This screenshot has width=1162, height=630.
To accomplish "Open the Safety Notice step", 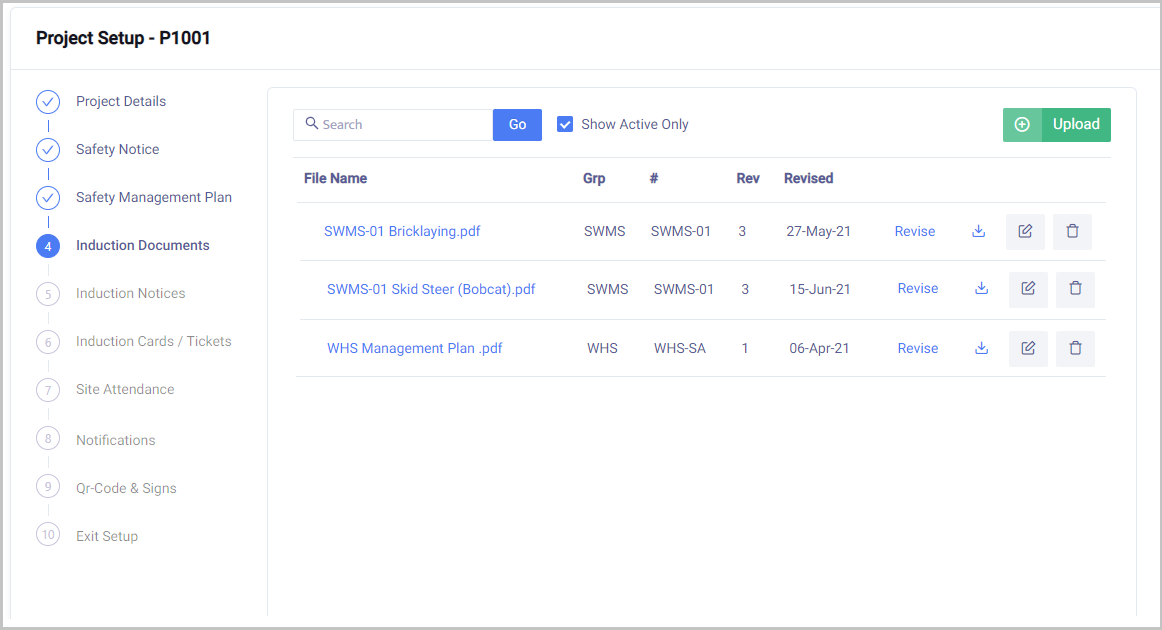I will (117, 149).
